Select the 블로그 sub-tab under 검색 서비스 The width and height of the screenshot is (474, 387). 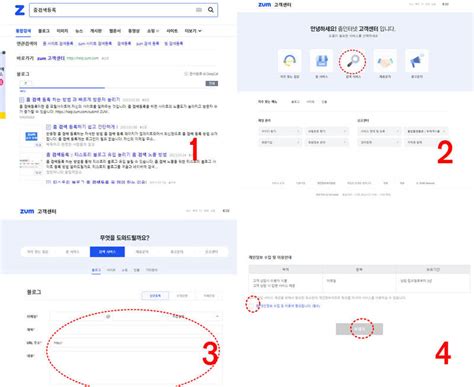tap(96, 270)
